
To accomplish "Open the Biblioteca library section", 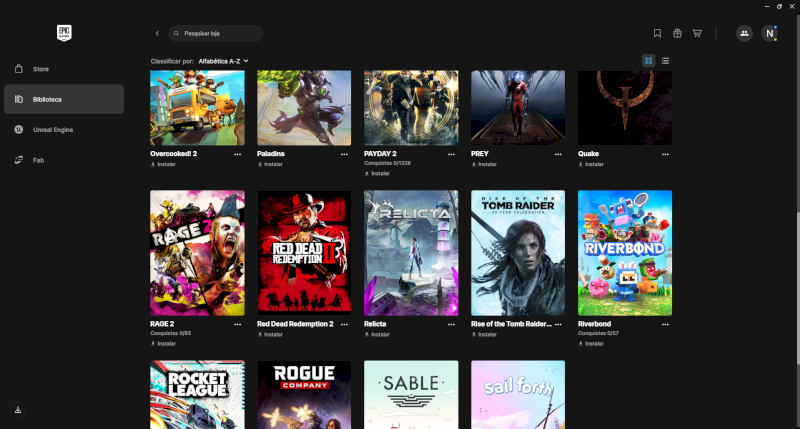I will click(64, 99).
